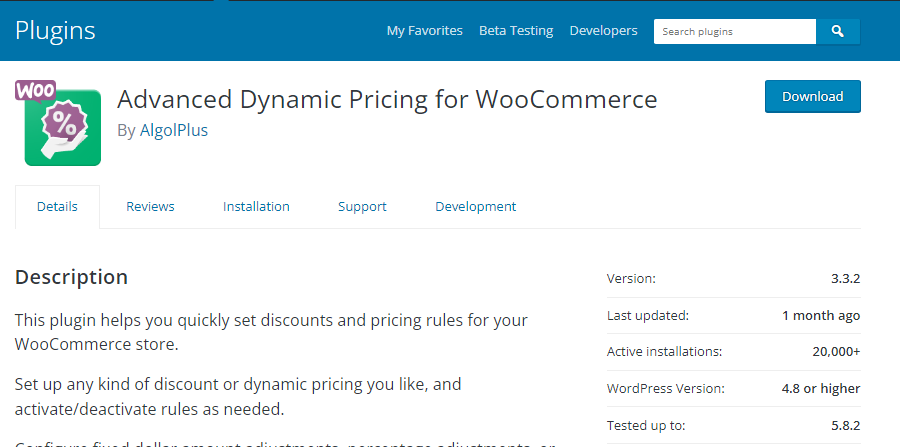Select the Details tab
The height and width of the screenshot is (447, 900).
pos(57,207)
